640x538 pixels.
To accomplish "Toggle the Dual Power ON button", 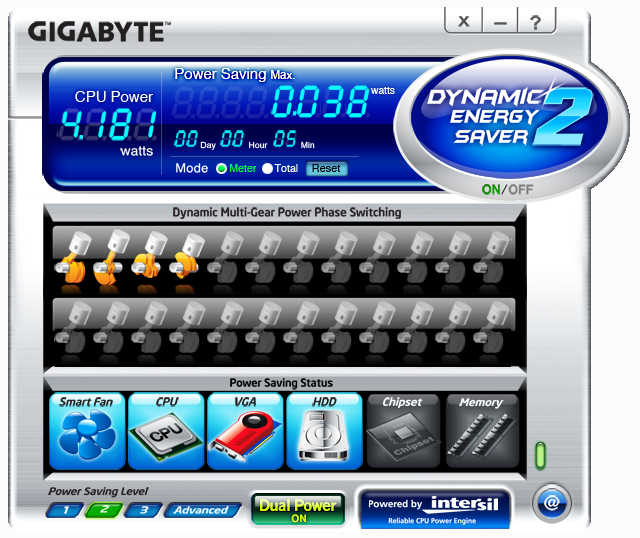I will click(297, 509).
